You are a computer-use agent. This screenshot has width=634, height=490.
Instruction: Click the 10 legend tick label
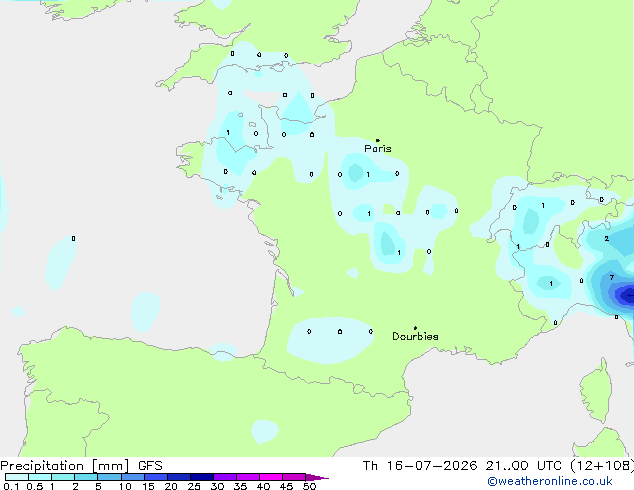point(125,486)
